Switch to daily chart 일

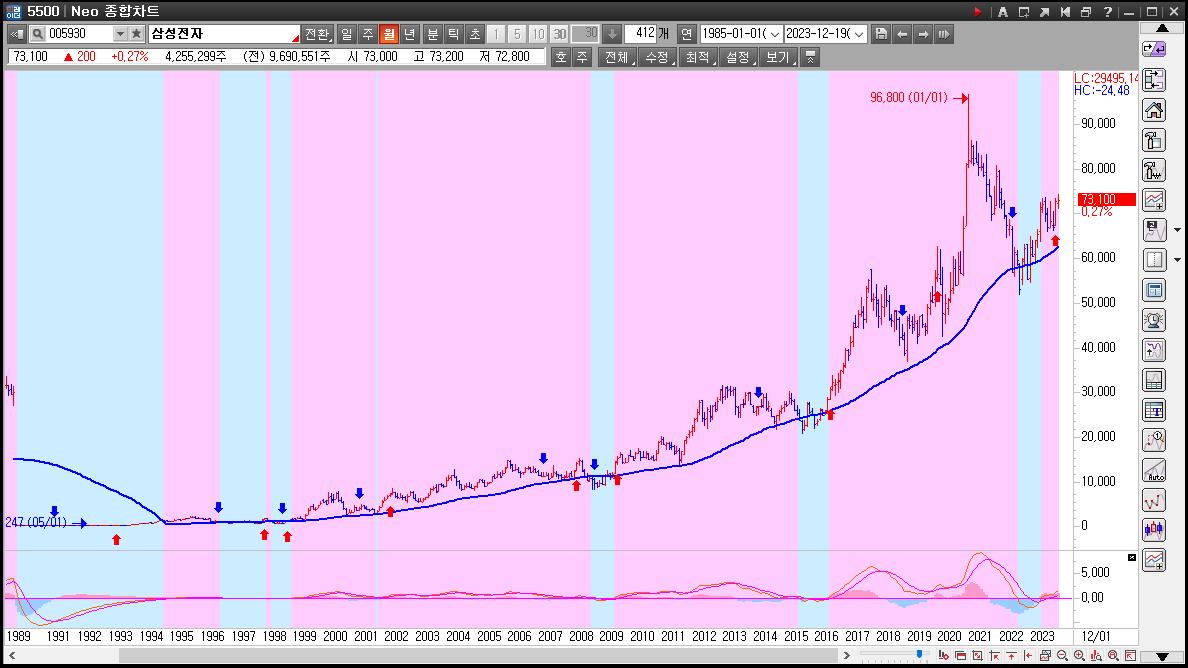[x=346, y=34]
